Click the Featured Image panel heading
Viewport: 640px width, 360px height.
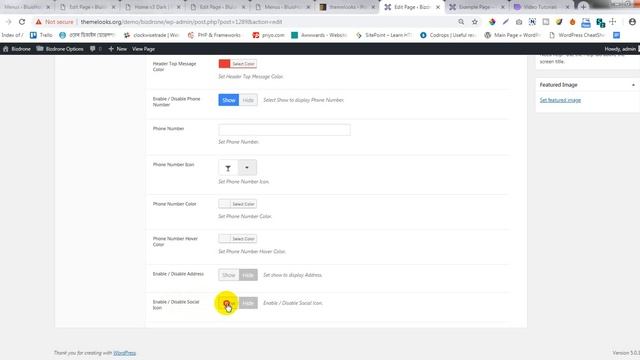(558, 85)
